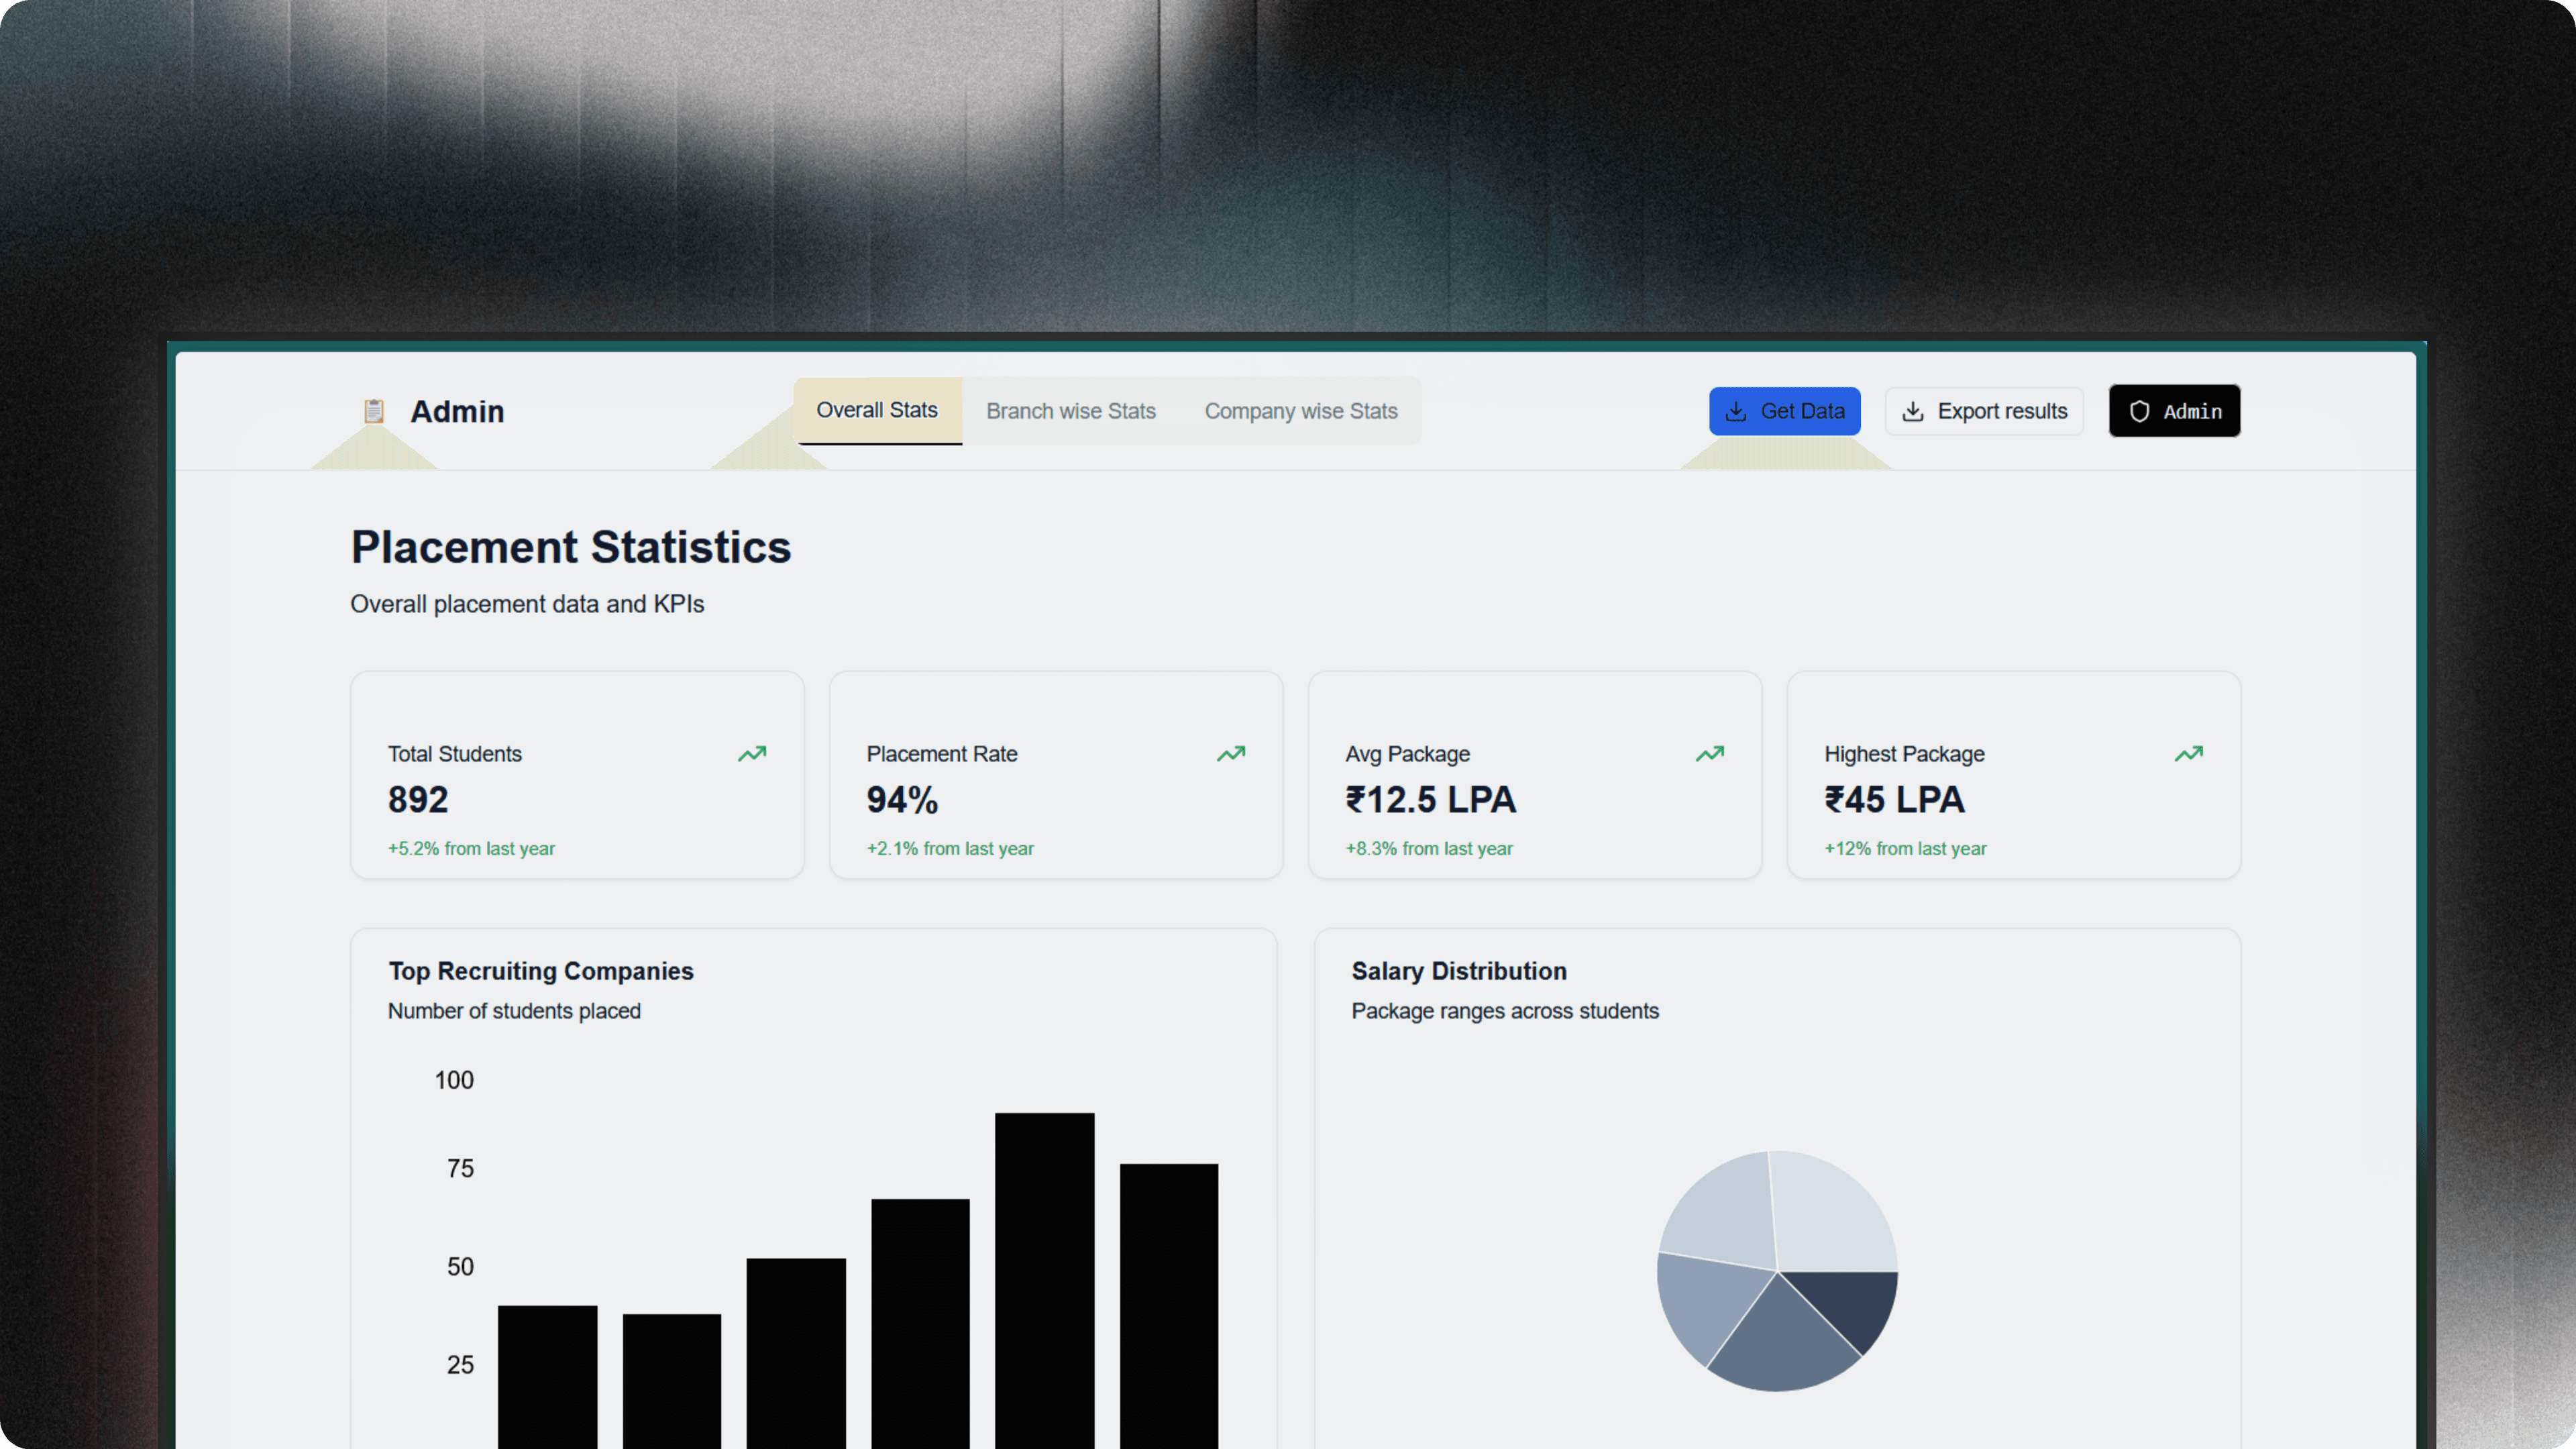
Task: Click the Salary Distribution heading
Action: coord(1459,971)
